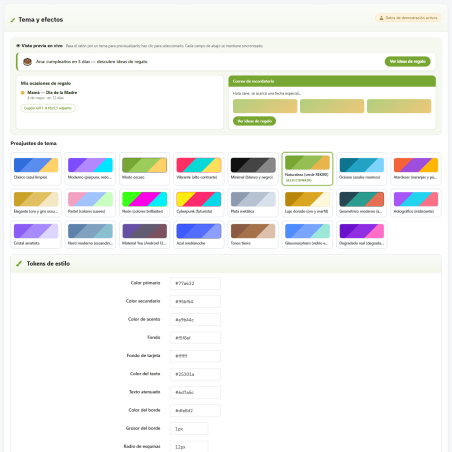Pick the Minimal blanco y negro preset

[253, 169]
